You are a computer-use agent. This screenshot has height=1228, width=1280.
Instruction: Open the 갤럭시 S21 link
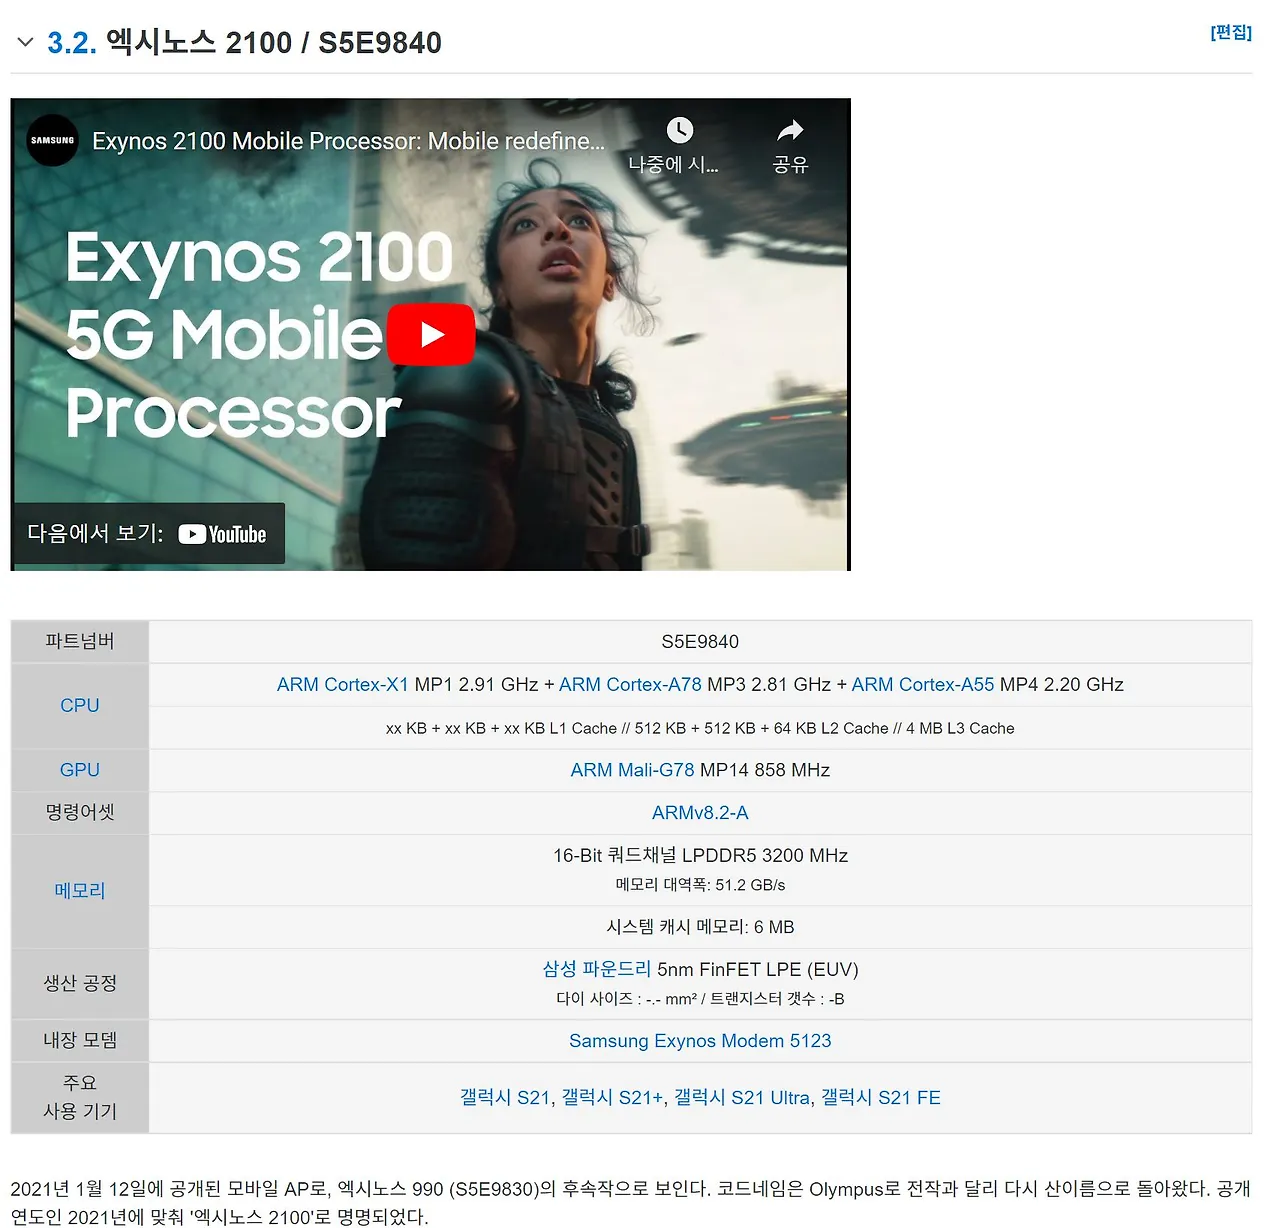(x=505, y=1098)
